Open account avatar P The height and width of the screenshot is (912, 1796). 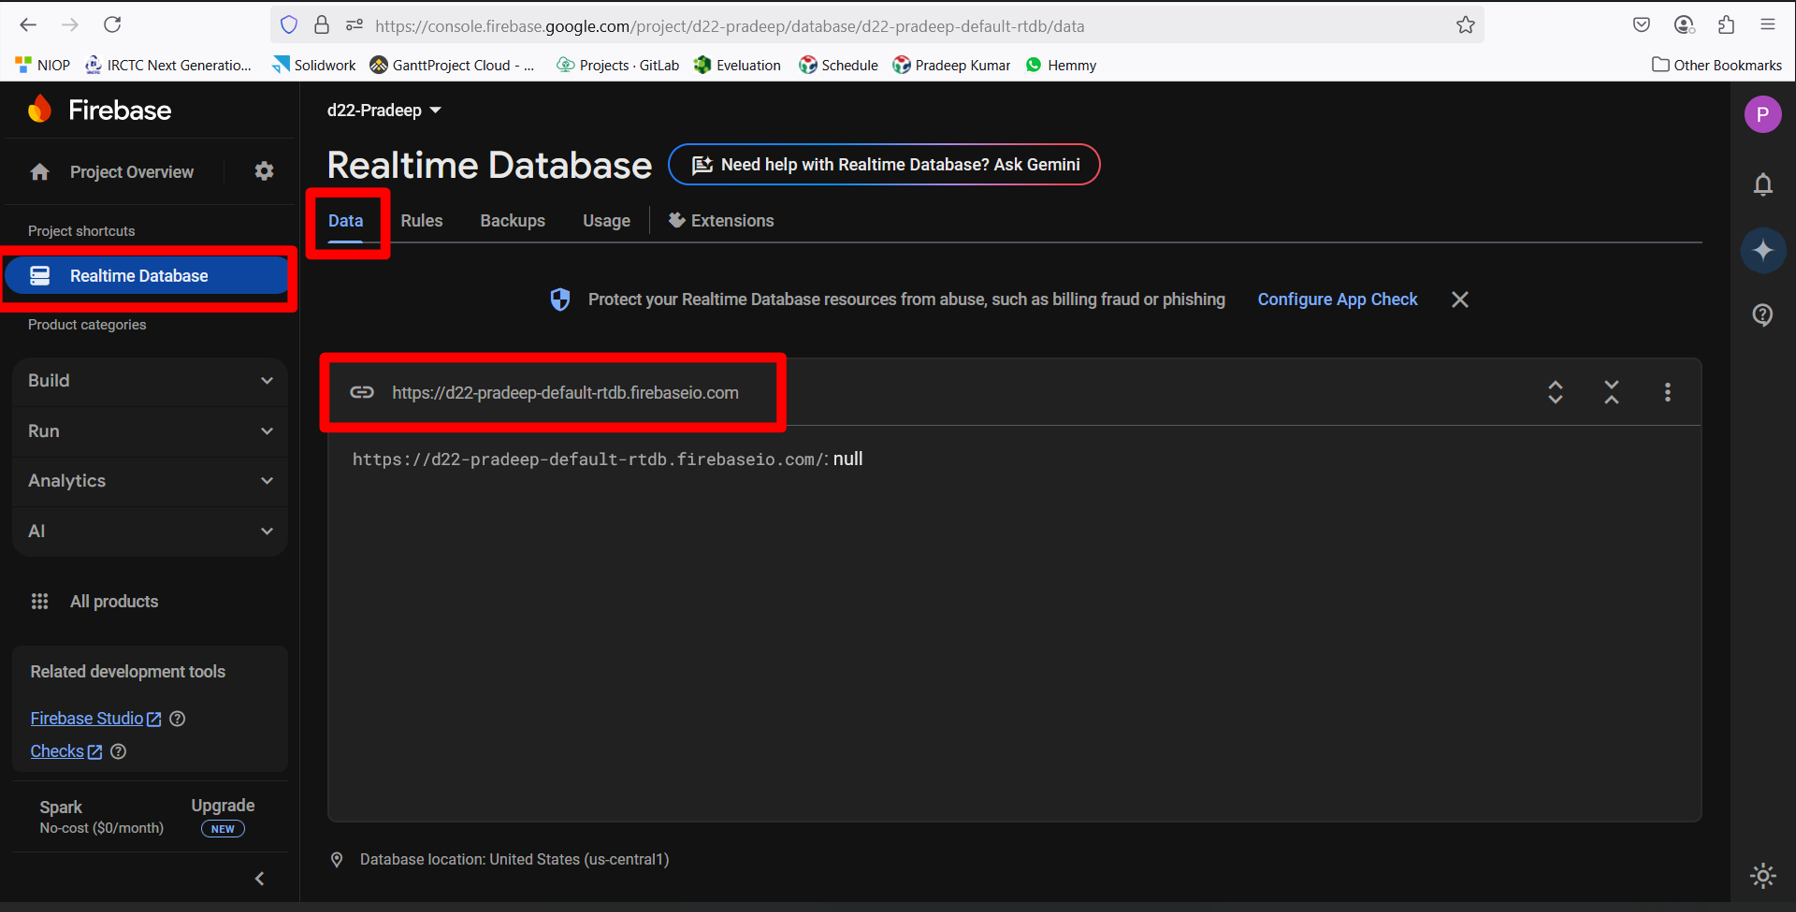click(x=1763, y=114)
